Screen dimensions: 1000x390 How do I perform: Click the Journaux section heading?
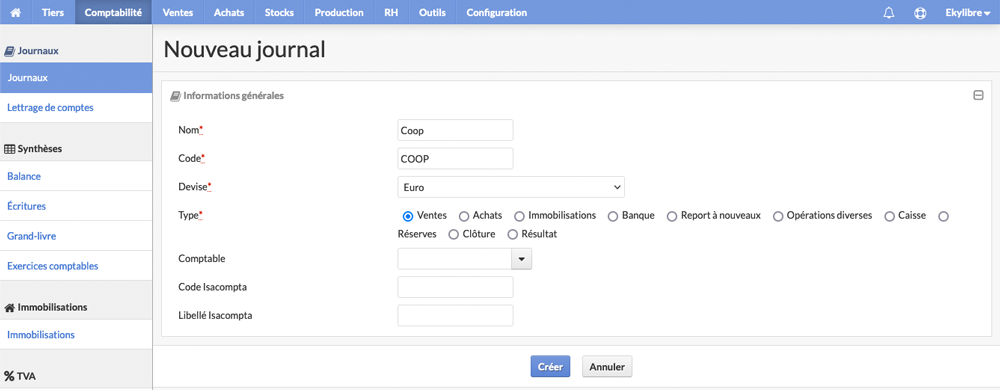tap(32, 50)
